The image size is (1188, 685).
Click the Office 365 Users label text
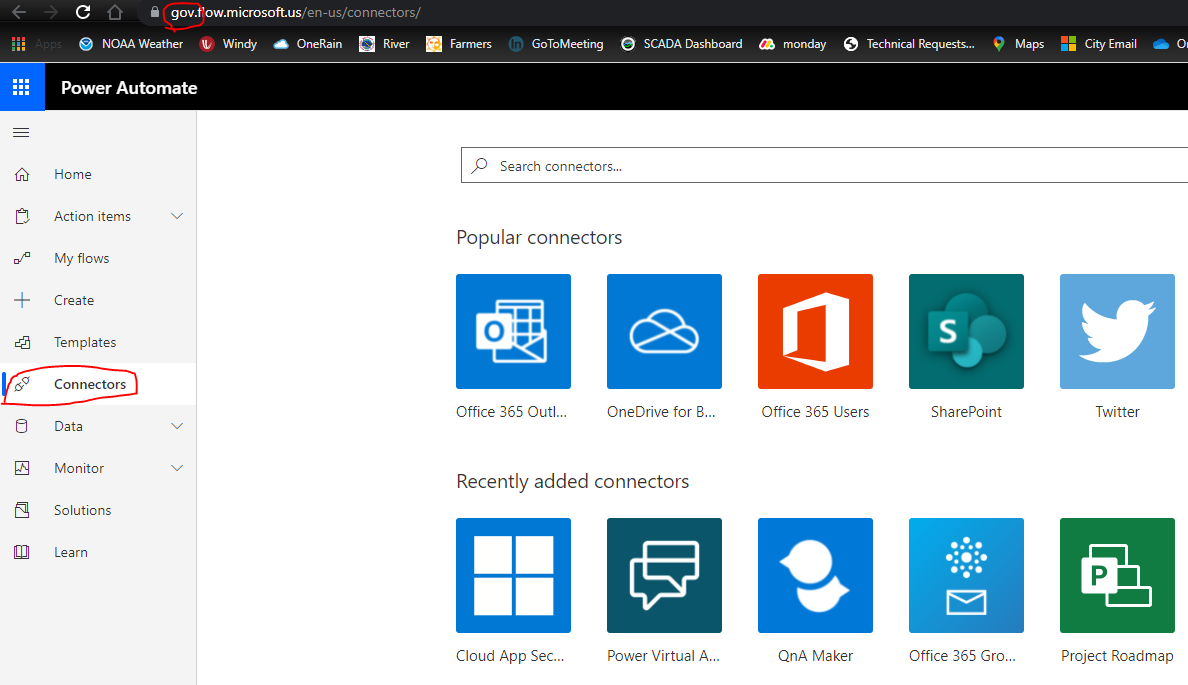tap(815, 411)
